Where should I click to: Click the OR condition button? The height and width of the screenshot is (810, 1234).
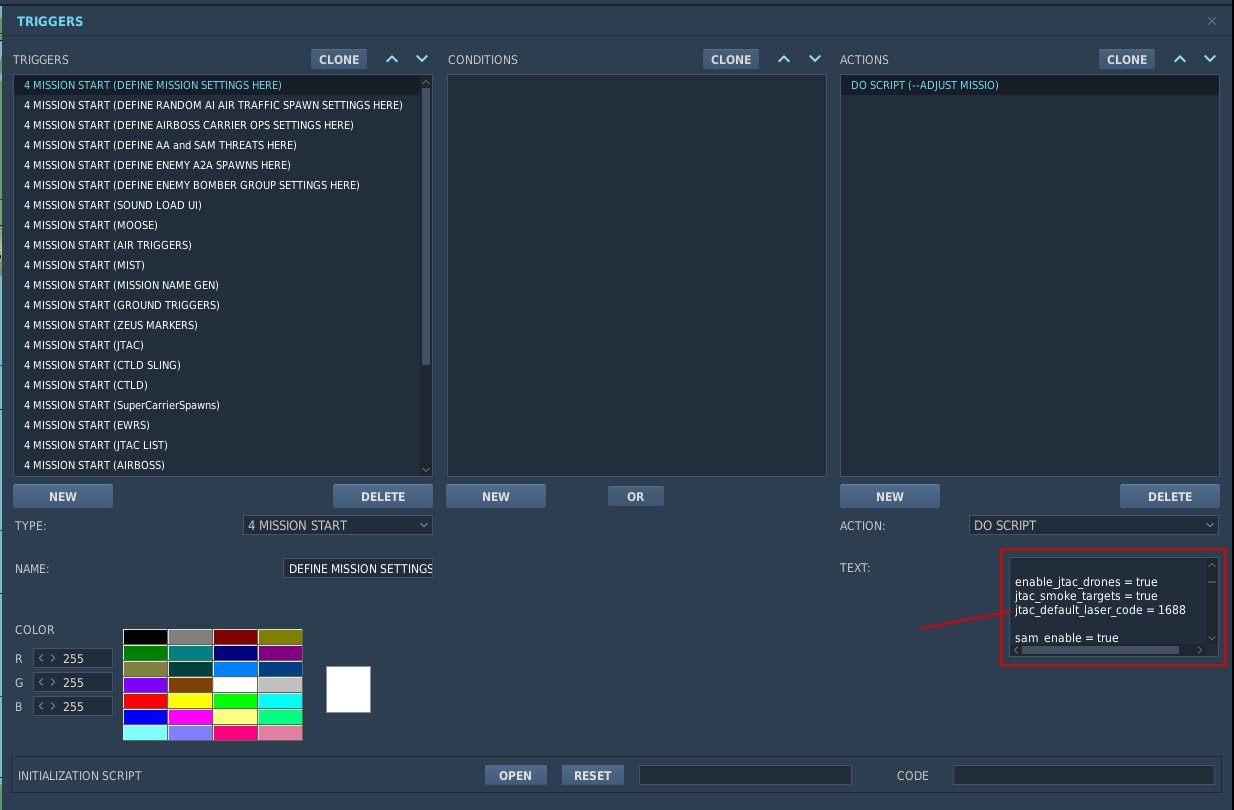(x=636, y=496)
